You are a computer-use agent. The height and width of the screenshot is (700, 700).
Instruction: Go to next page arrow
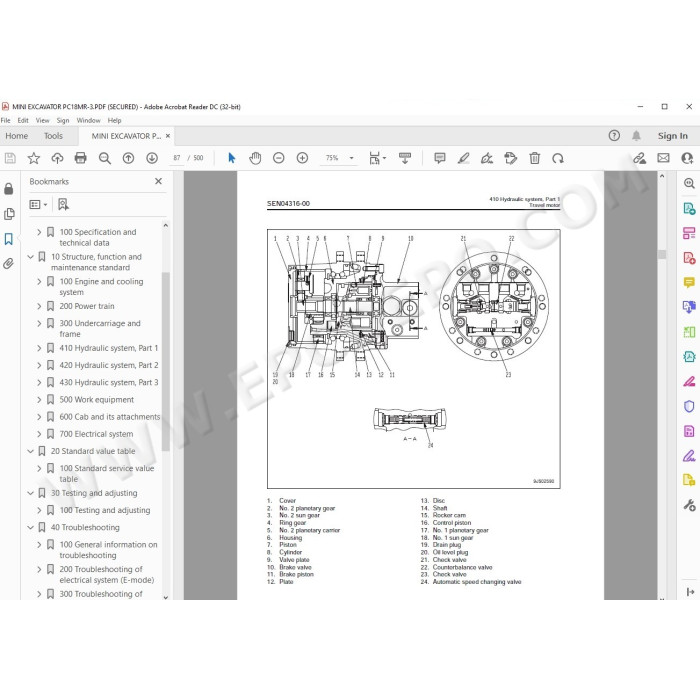152,158
